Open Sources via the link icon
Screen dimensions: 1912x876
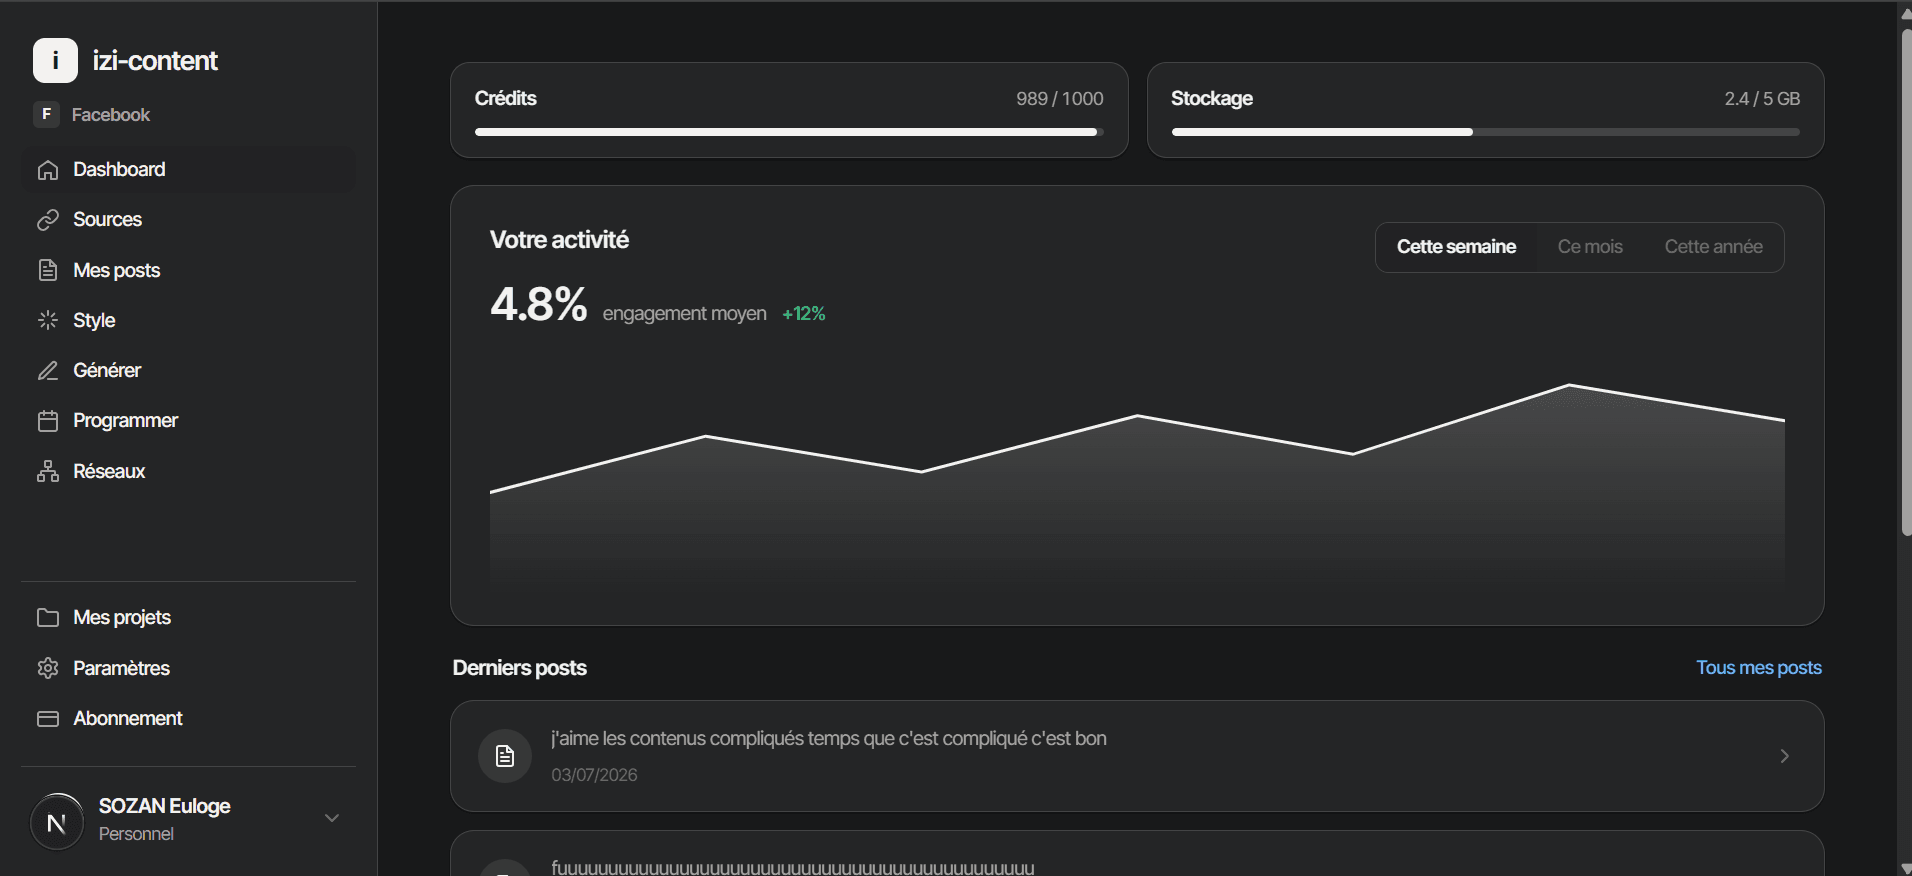click(48, 220)
